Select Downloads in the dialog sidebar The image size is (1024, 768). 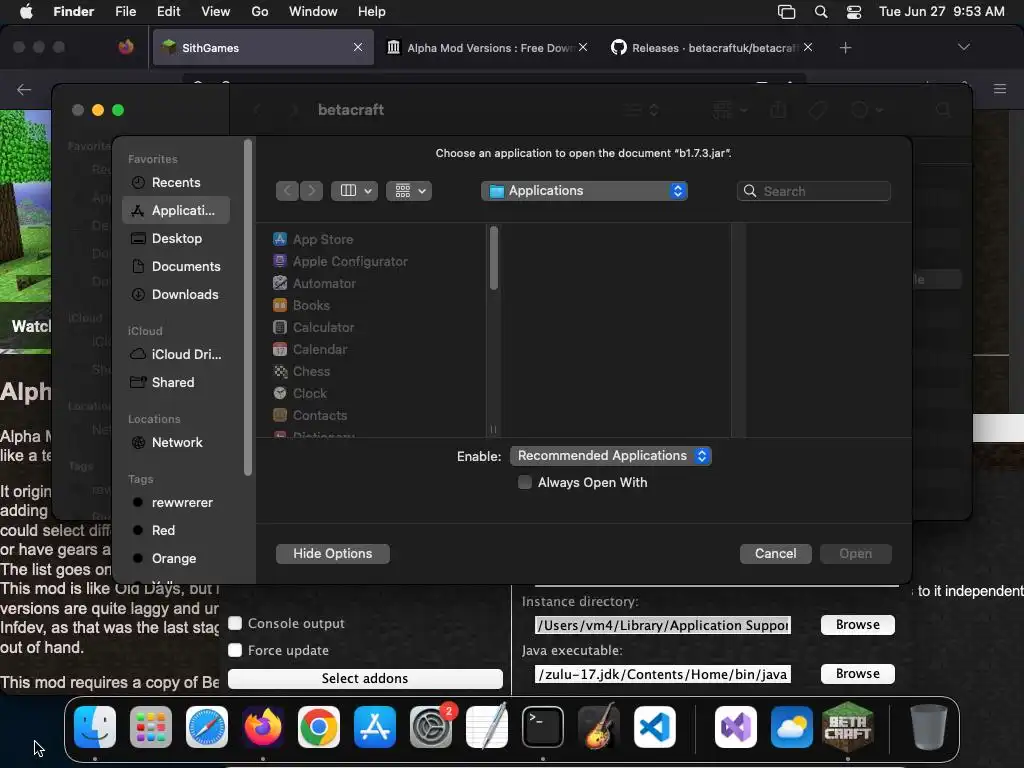click(176, 295)
